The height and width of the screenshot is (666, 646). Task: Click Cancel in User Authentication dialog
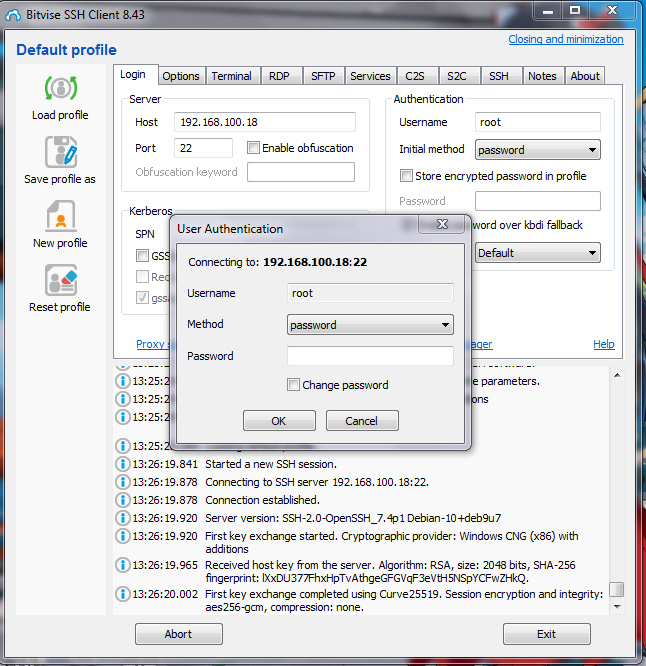click(362, 421)
